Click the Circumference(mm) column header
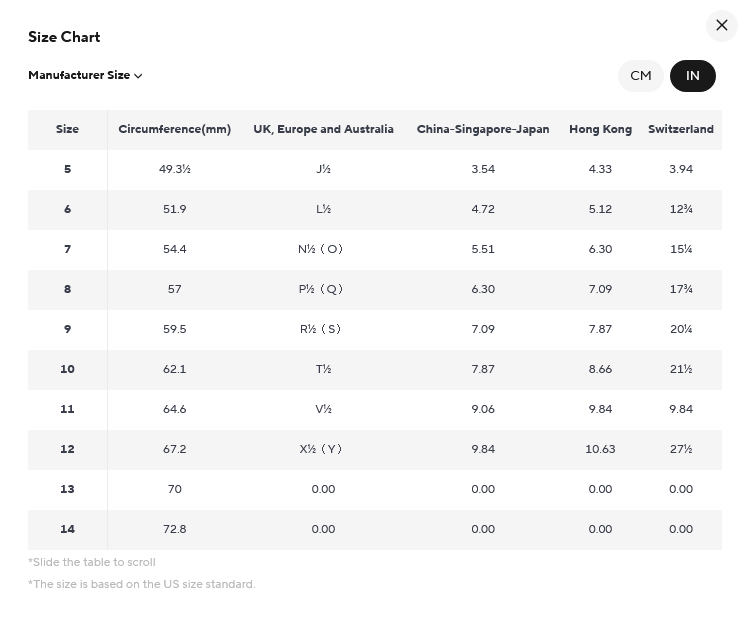This screenshot has width=750, height=618. click(175, 129)
